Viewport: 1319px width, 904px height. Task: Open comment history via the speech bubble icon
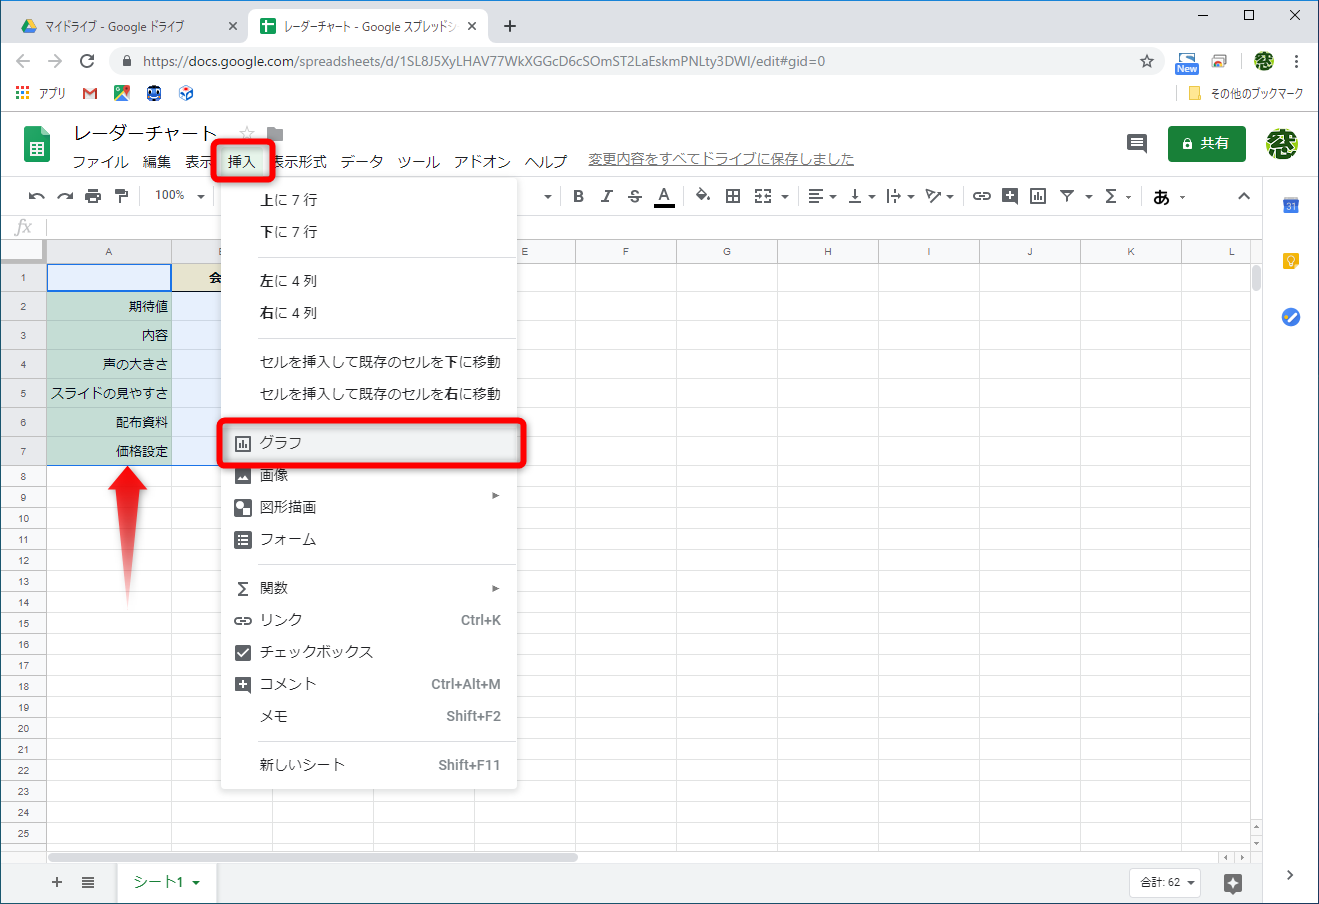(1136, 143)
